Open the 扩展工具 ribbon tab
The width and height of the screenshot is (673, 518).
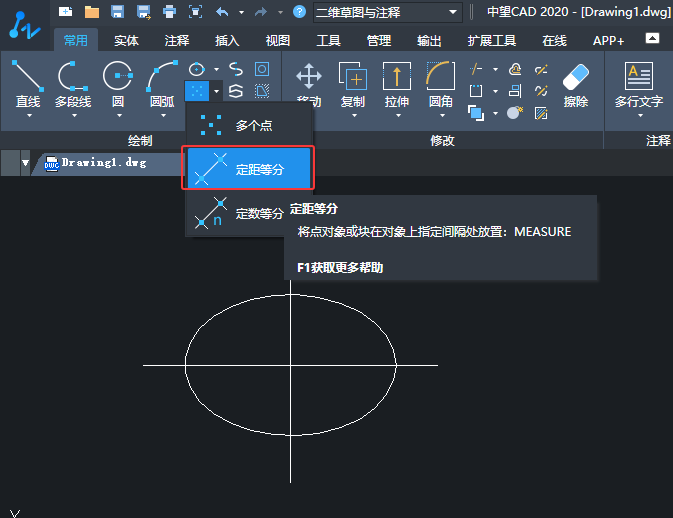[492, 41]
